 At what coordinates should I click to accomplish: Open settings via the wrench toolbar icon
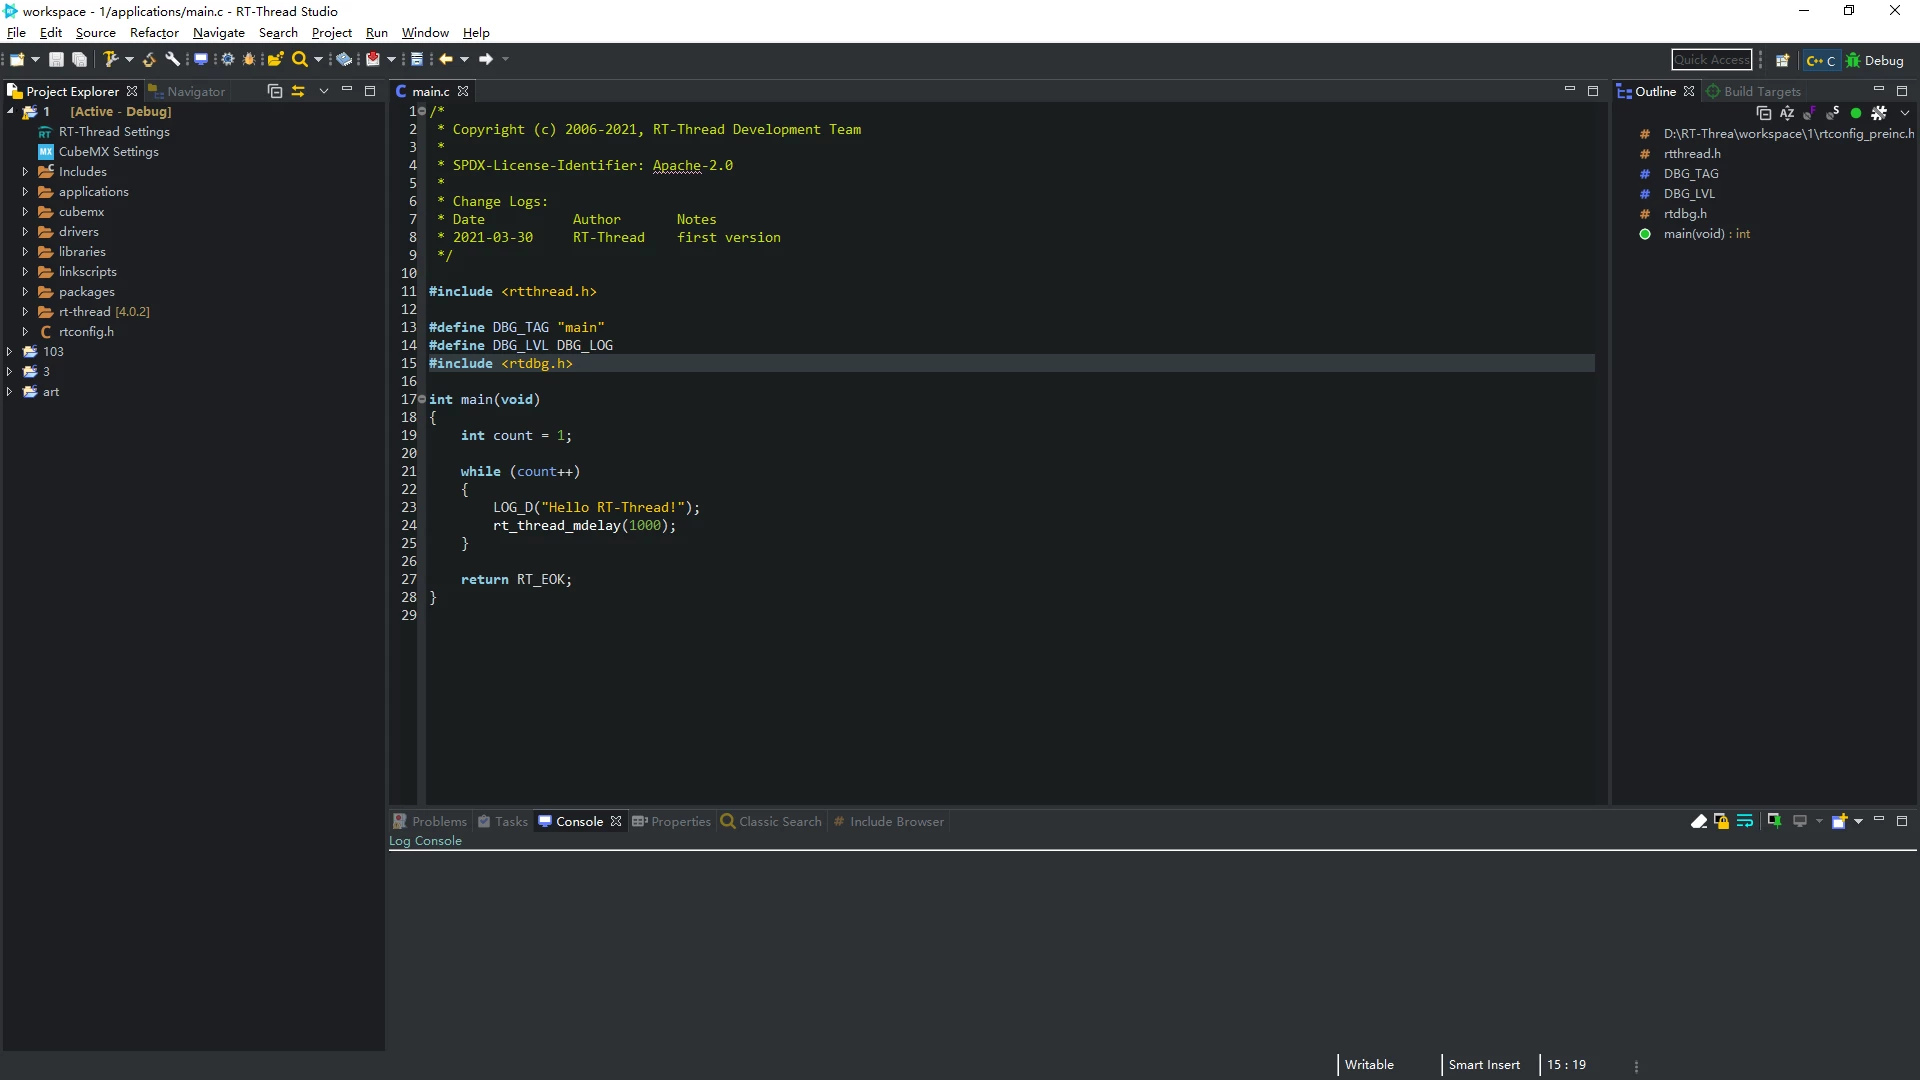click(x=172, y=60)
